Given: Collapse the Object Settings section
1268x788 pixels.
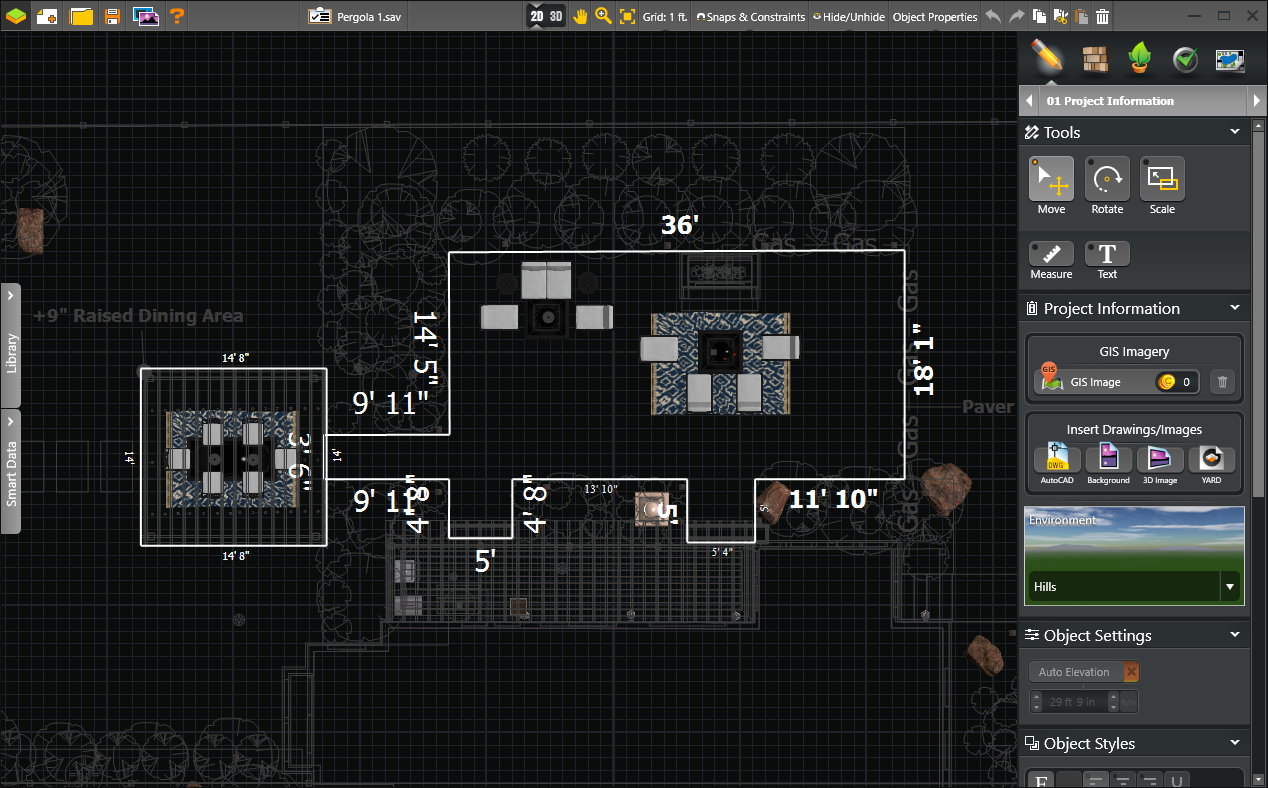Looking at the screenshot, I should (1234, 635).
